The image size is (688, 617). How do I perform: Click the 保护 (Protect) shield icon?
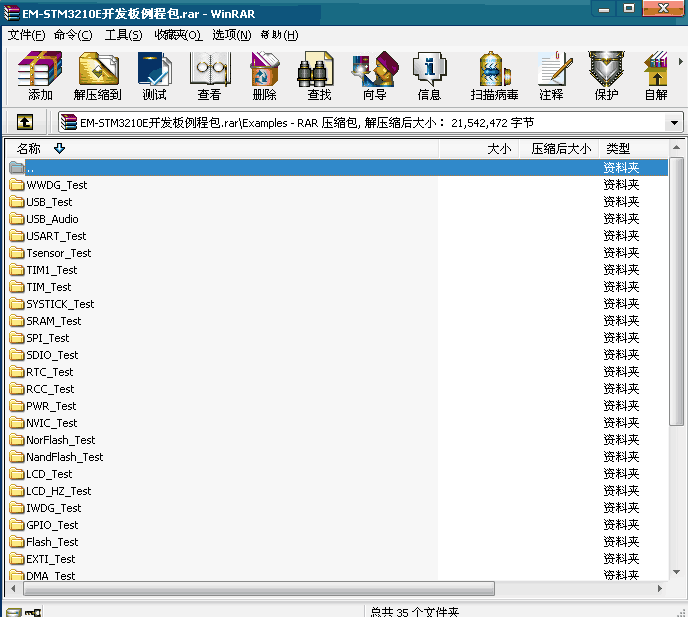pos(606,75)
